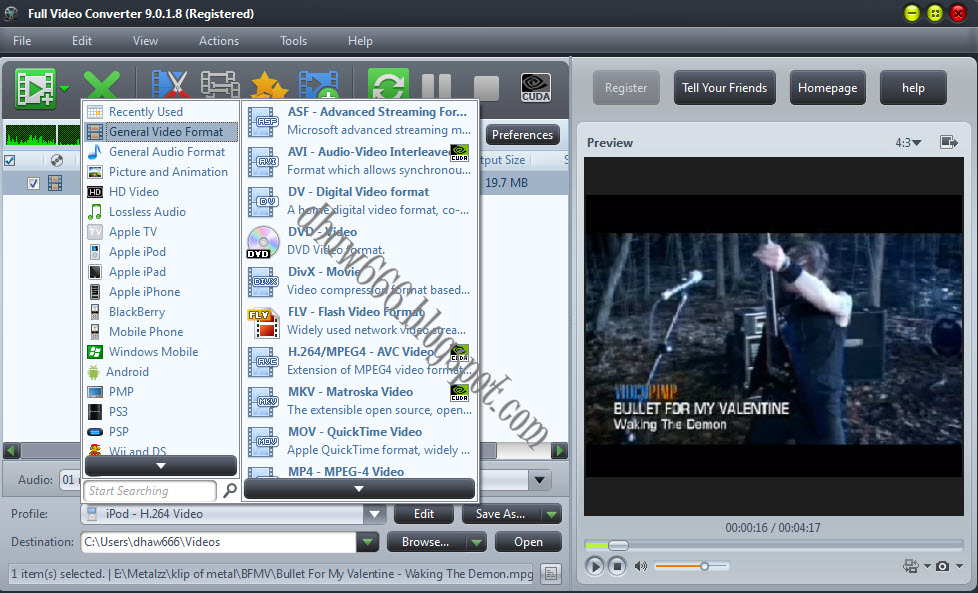Click the Pause conversion toolbar icon
Image resolution: width=978 pixels, height=593 pixels.
(437, 87)
